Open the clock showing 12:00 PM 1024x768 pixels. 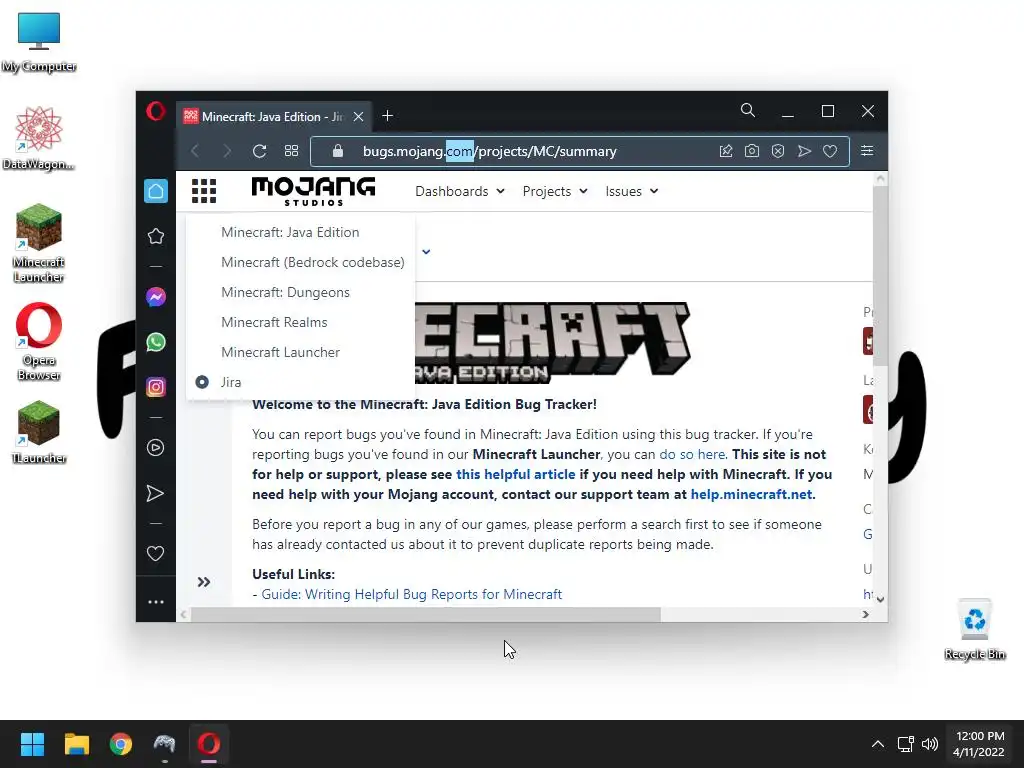pyautogui.click(x=979, y=744)
